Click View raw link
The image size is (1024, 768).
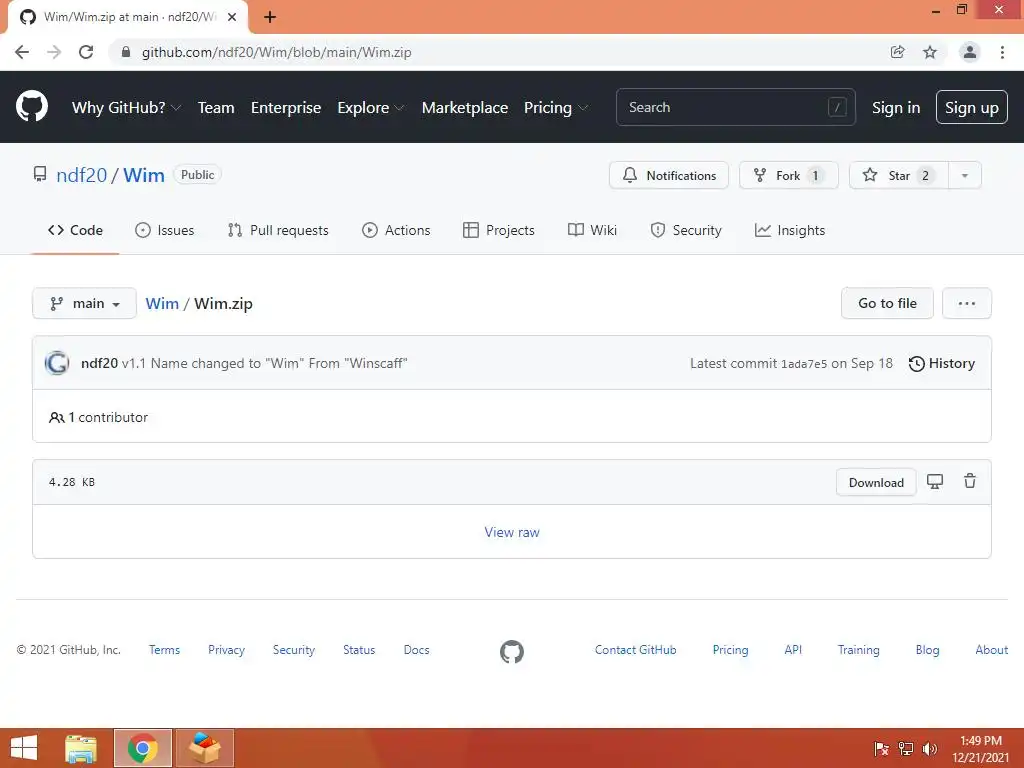(512, 532)
